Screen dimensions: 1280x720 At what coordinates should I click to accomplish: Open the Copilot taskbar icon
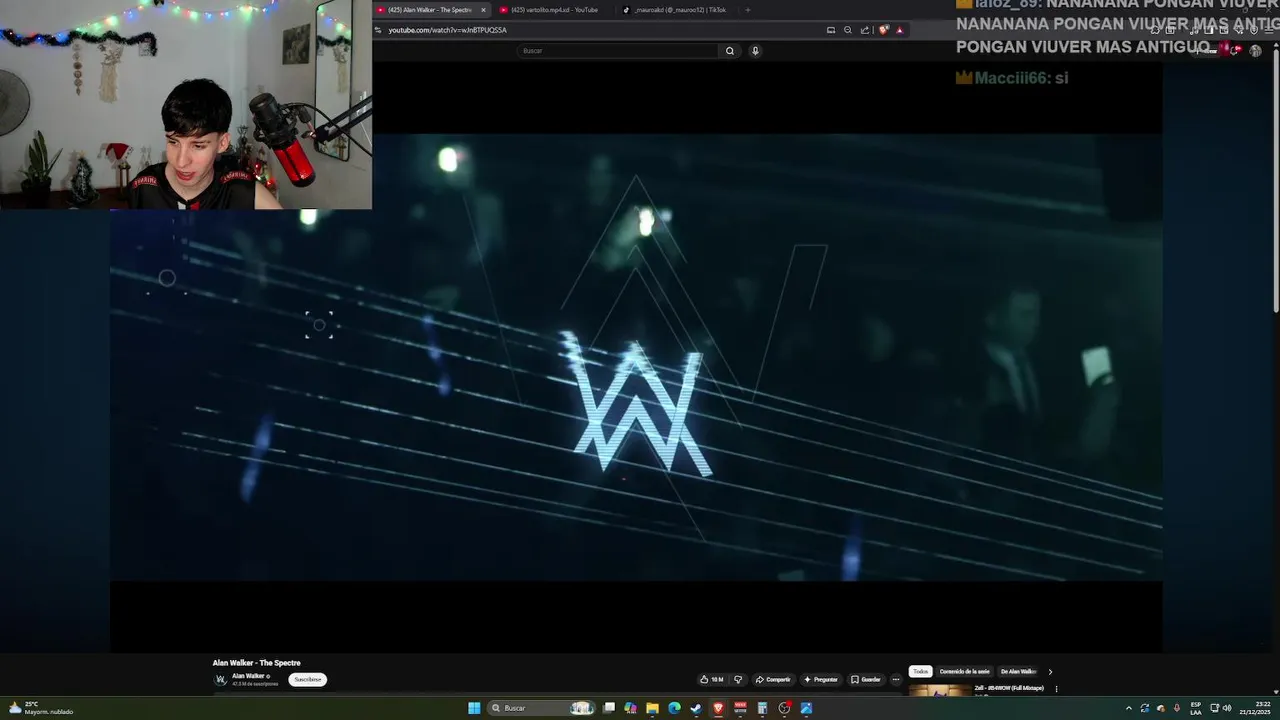(x=630, y=708)
